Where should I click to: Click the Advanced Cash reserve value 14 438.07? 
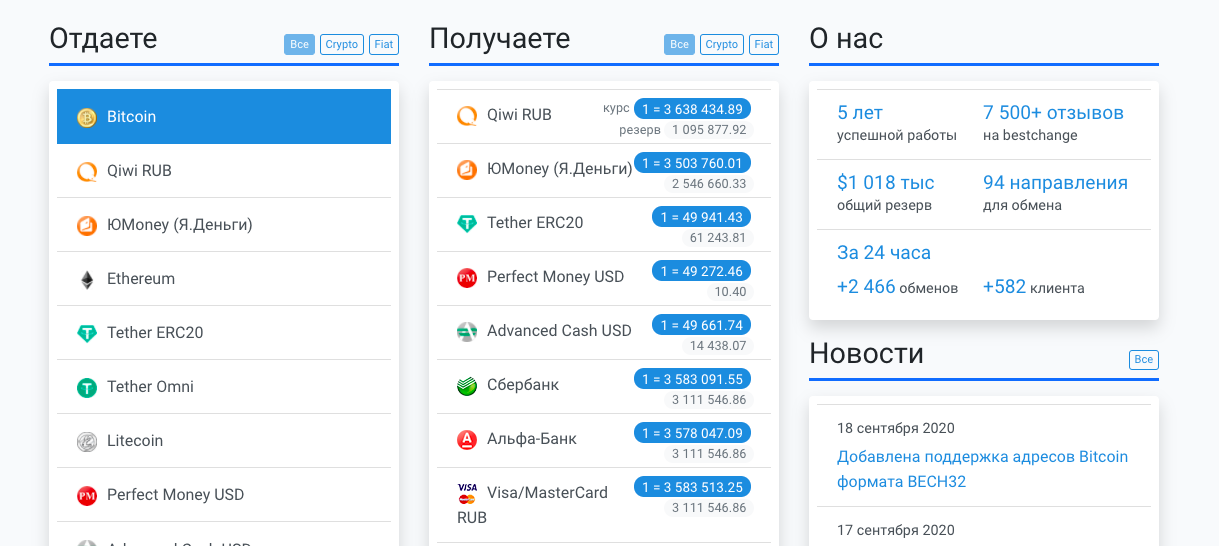(x=718, y=346)
